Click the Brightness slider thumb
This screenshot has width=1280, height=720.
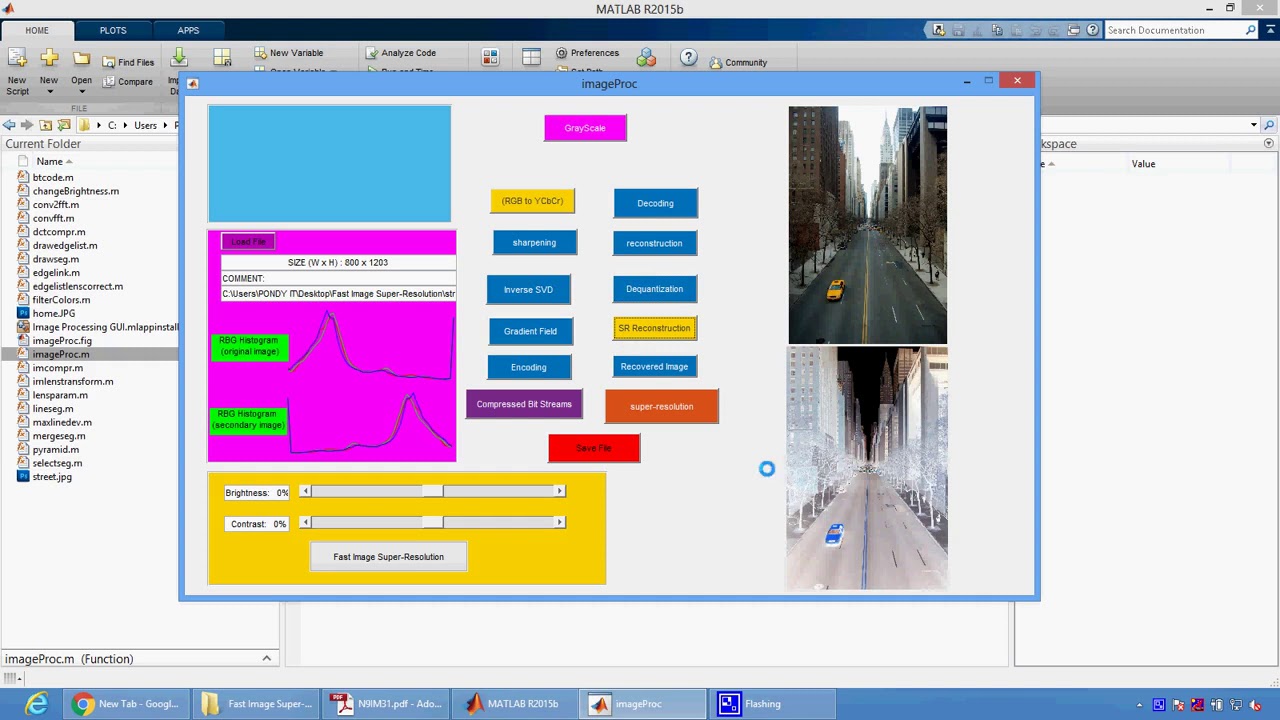(x=432, y=491)
